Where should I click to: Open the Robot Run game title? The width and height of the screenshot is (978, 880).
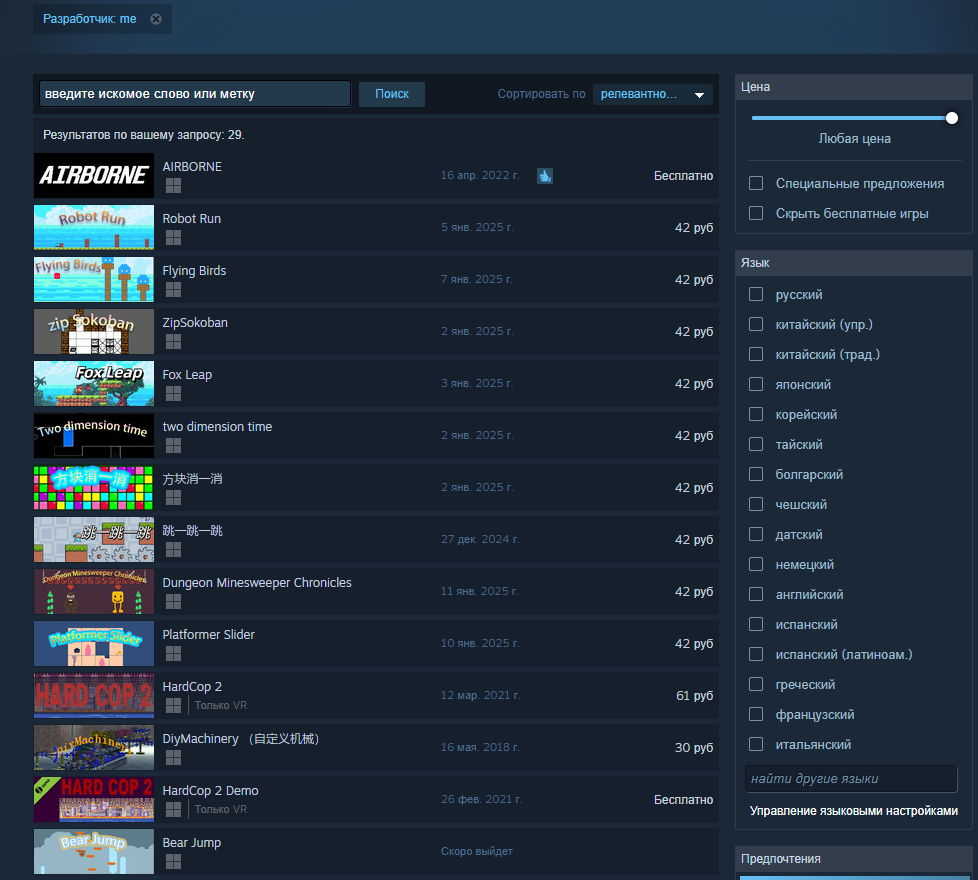click(191, 219)
